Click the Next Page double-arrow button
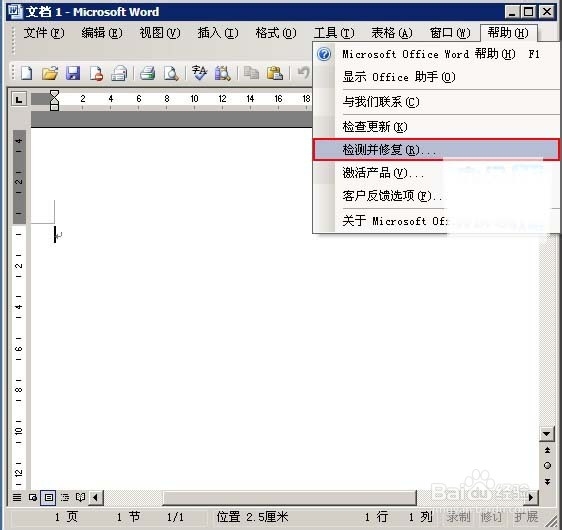This screenshot has width=562, height=530. (547, 482)
